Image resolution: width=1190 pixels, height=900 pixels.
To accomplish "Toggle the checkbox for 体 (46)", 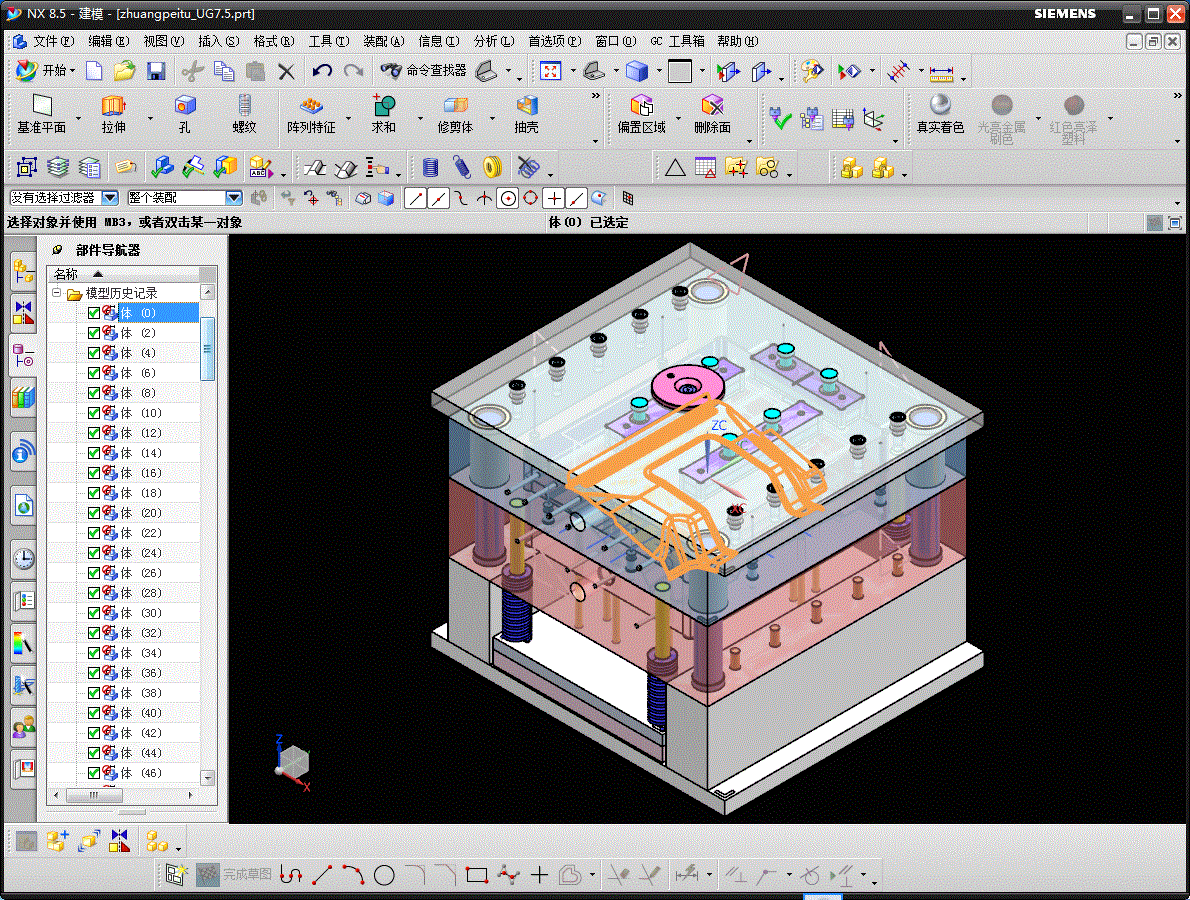I will (x=94, y=773).
